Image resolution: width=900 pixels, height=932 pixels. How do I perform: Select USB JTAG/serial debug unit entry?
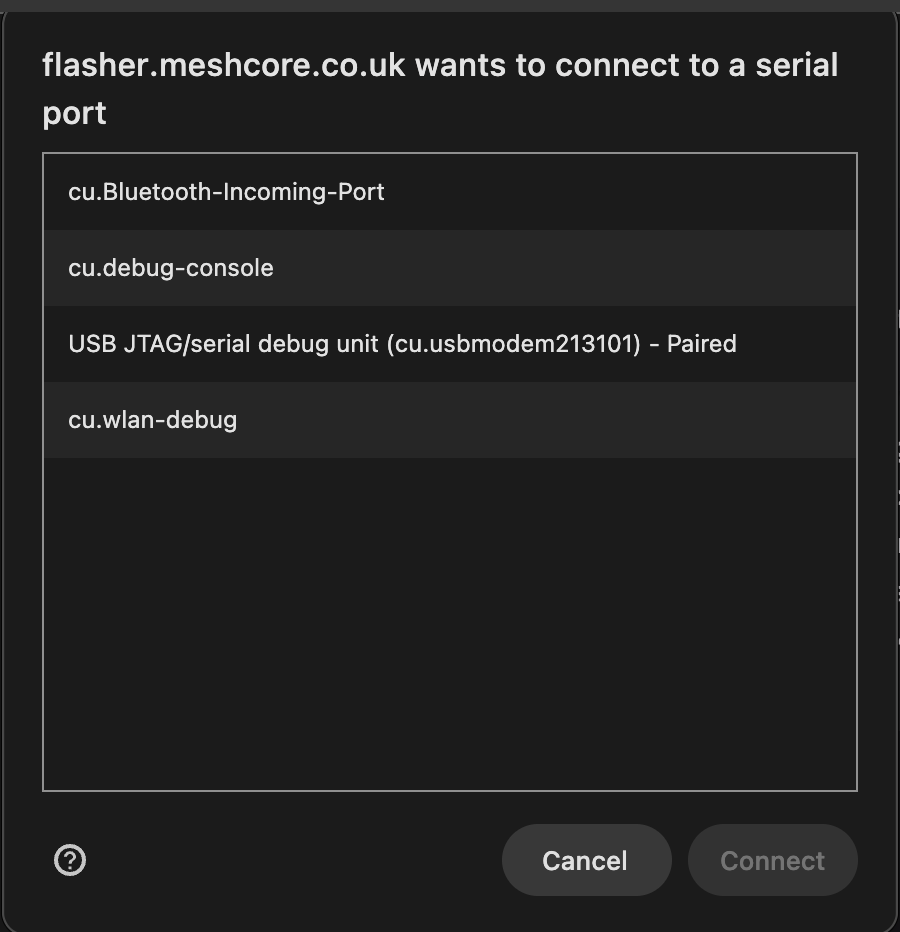(402, 344)
